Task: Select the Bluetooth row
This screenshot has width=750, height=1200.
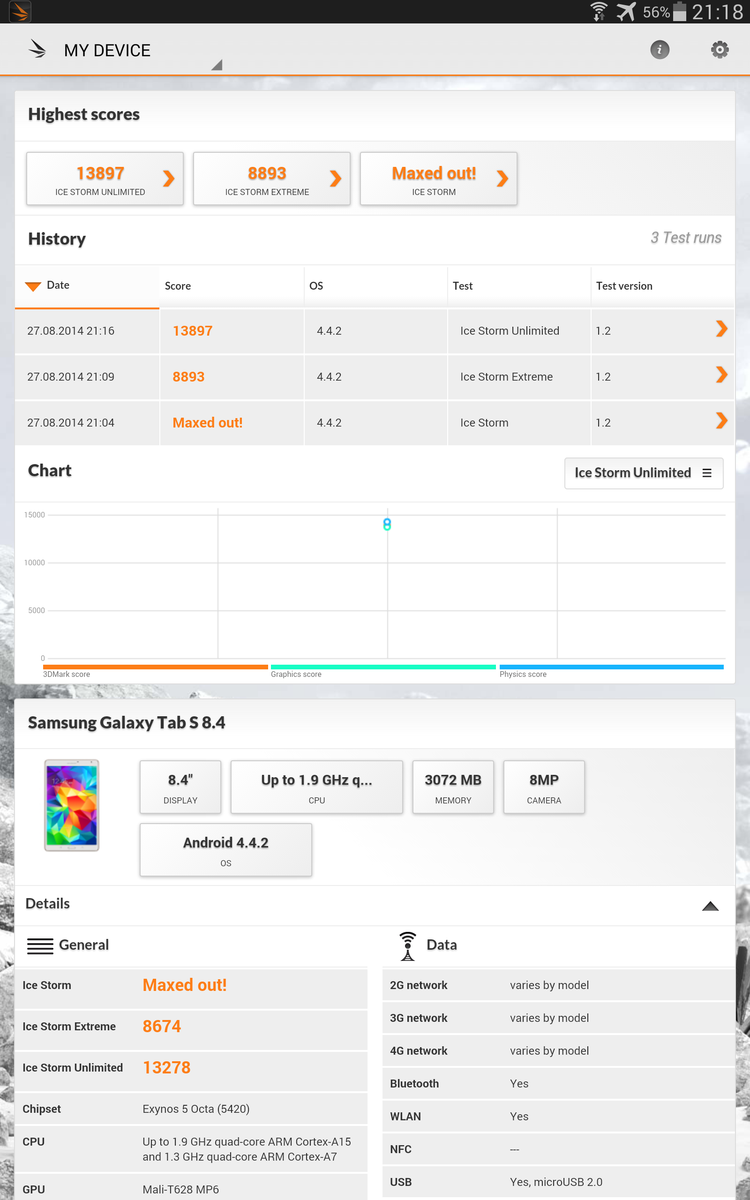Action: 558,1084
